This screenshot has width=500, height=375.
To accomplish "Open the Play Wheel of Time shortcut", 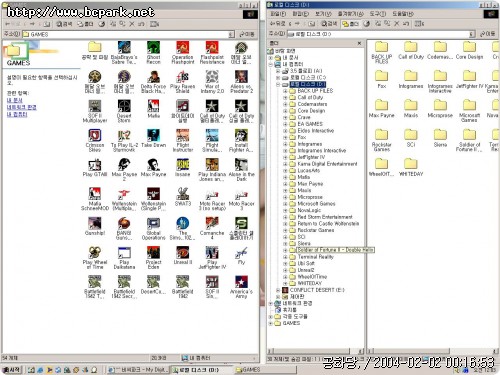I will (95, 258).
